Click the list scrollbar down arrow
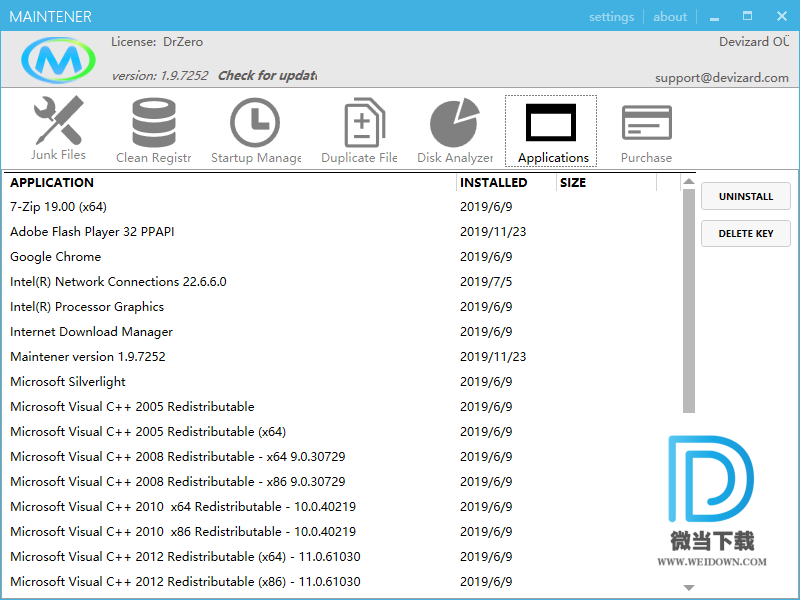Viewport: 800px width, 600px height. 689,588
